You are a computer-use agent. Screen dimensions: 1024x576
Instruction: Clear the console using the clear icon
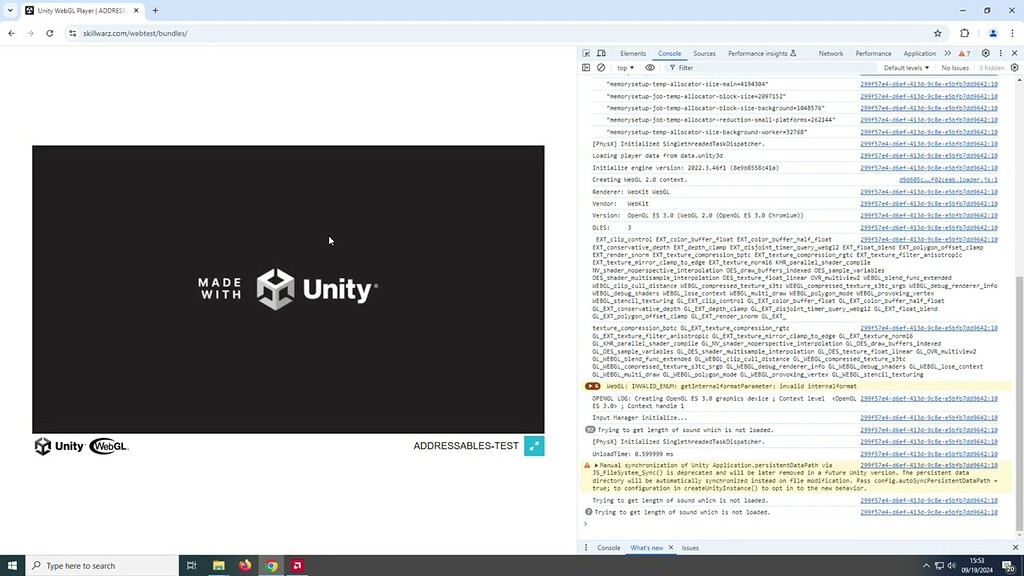599,67
